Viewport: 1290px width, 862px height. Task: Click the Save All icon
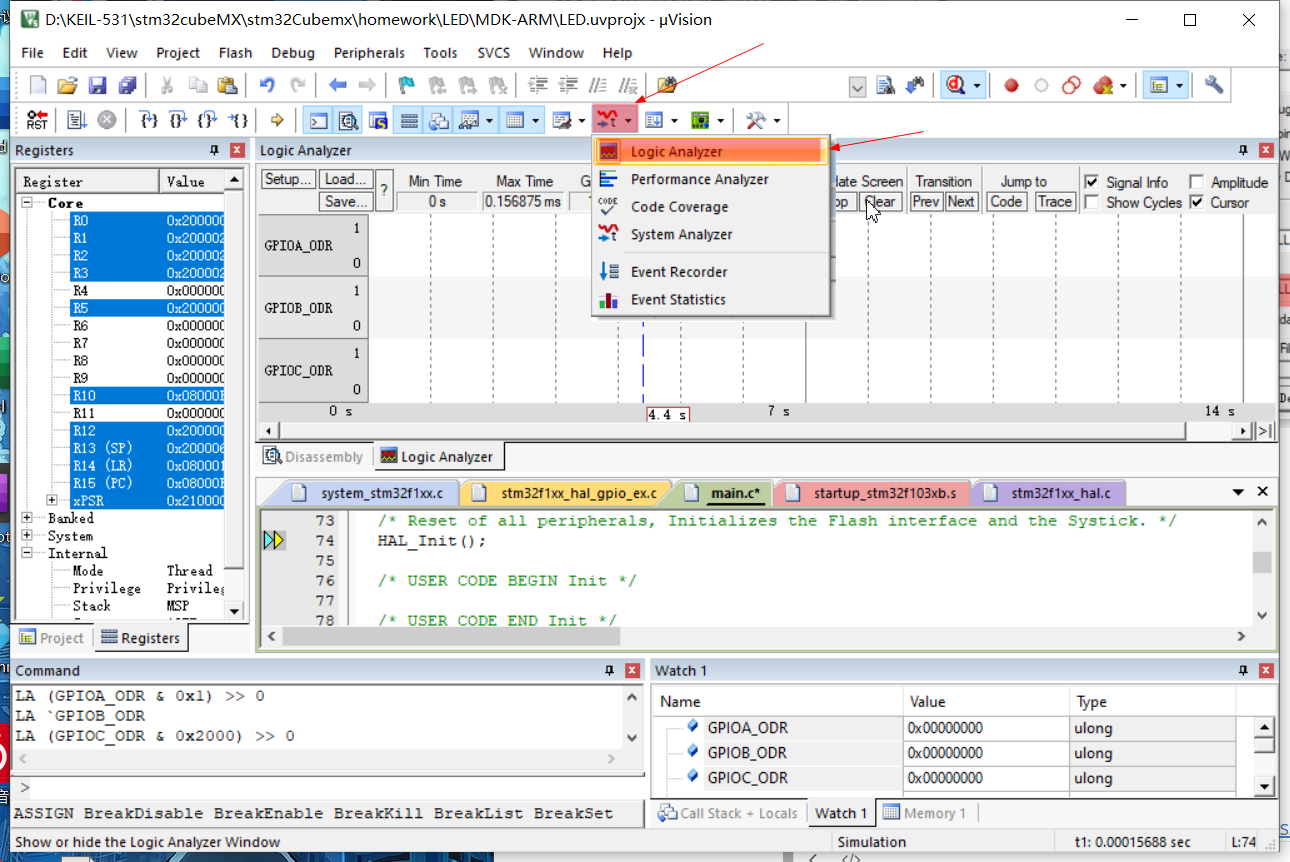(127, 85)
